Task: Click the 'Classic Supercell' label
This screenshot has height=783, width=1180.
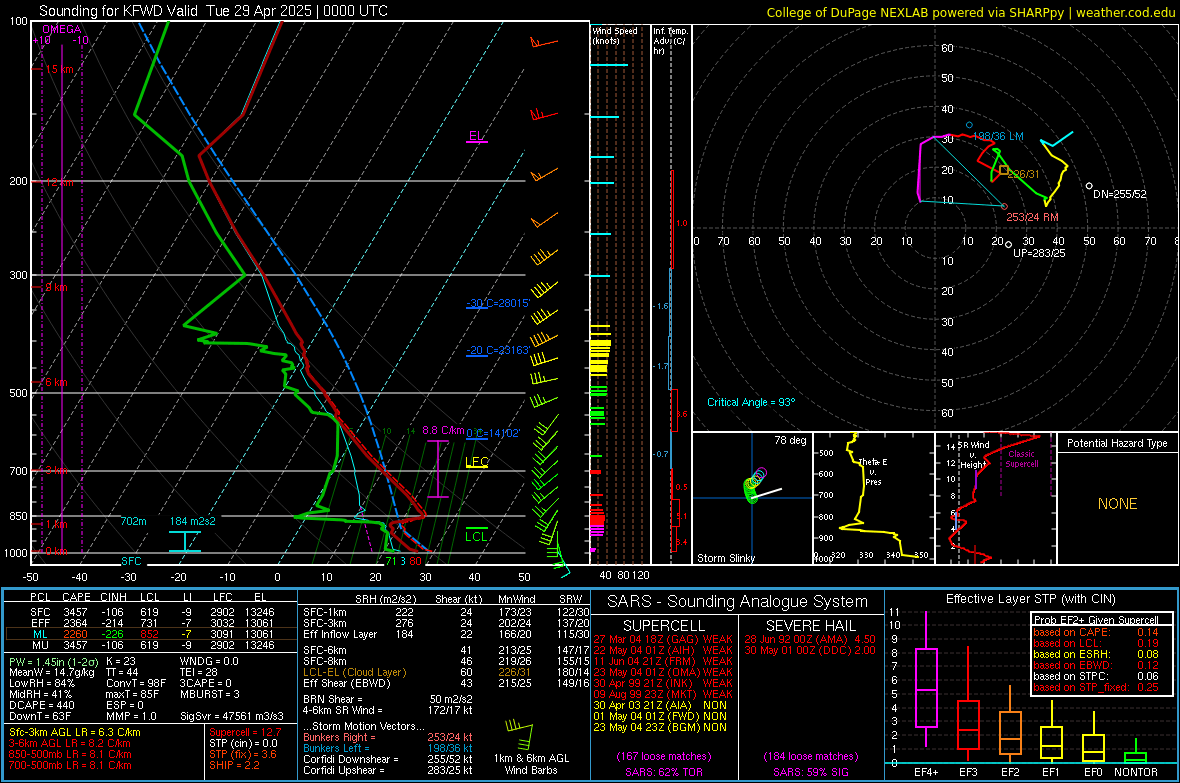Action: (x=1021, y=459)
